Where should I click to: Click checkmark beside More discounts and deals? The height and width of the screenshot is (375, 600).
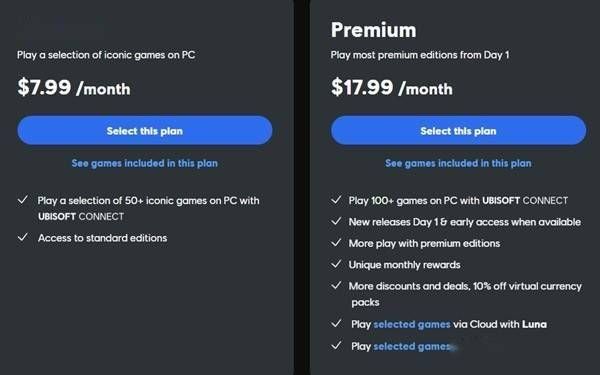coord(336,285)
